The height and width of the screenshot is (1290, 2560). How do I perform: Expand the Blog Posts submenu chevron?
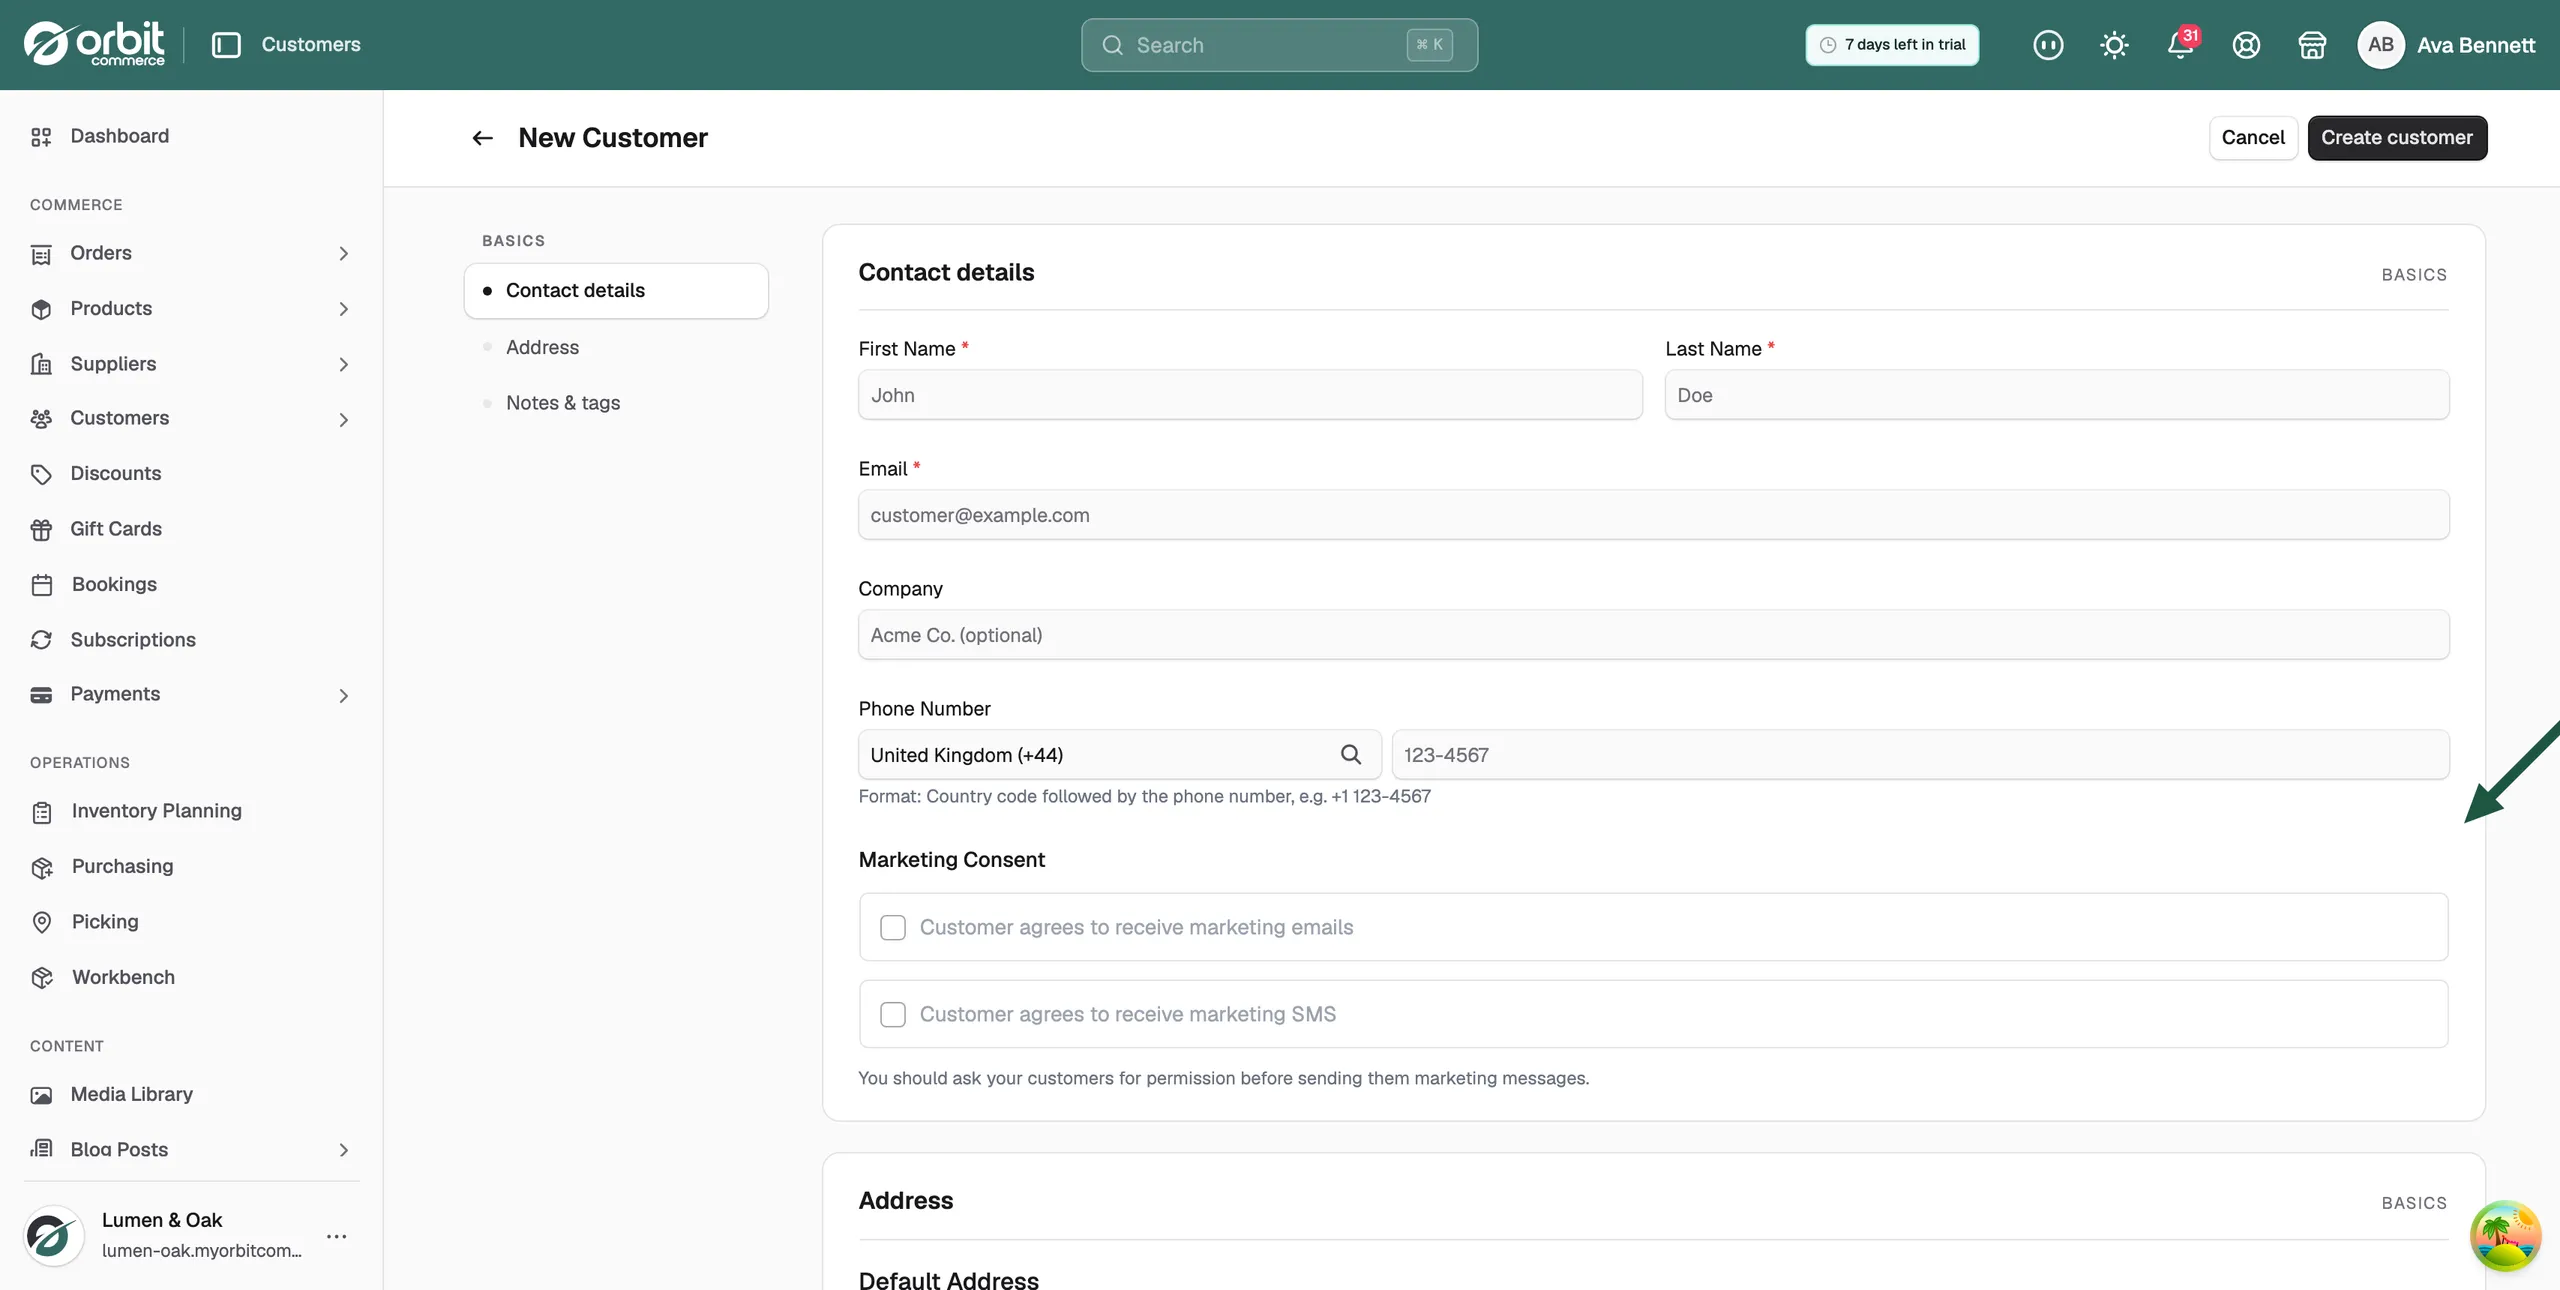(x=344, y=1150)
